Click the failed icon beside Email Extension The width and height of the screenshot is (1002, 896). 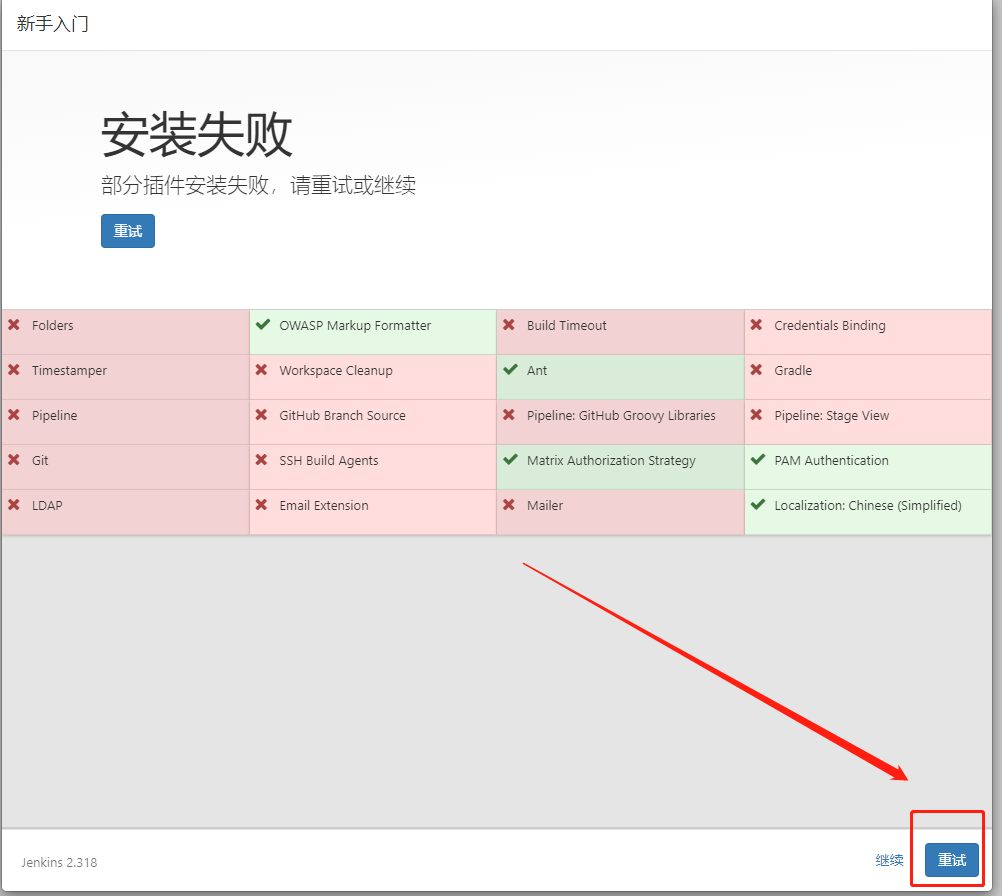click(261, 505)
